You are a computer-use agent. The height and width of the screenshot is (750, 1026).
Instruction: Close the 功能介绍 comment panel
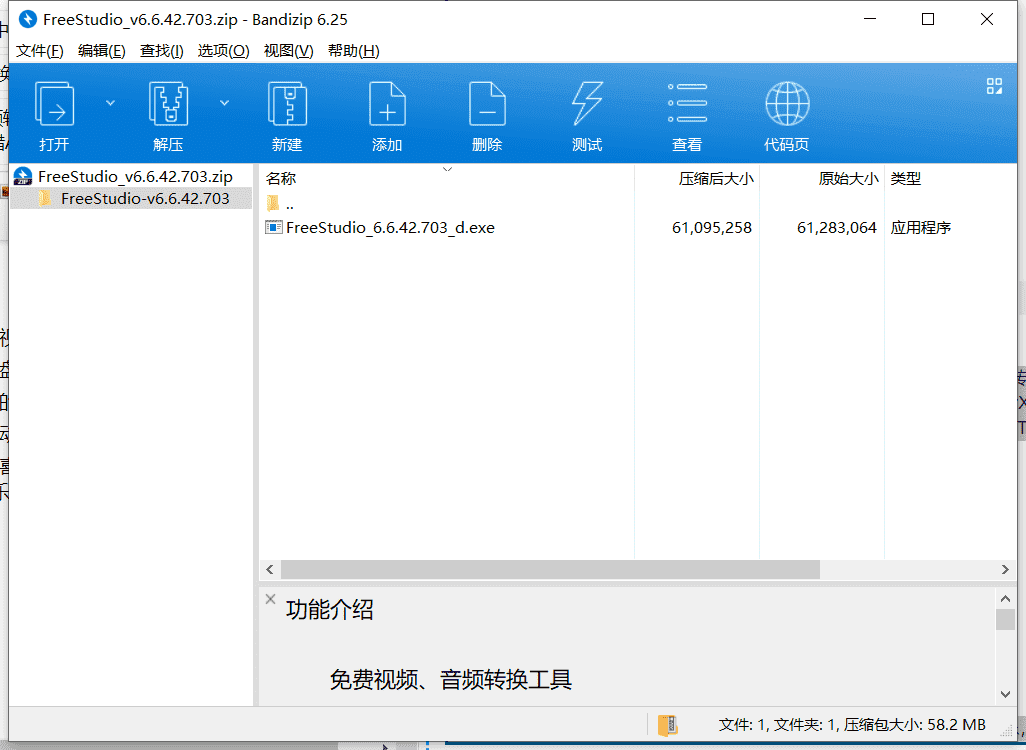click(270, 599)
